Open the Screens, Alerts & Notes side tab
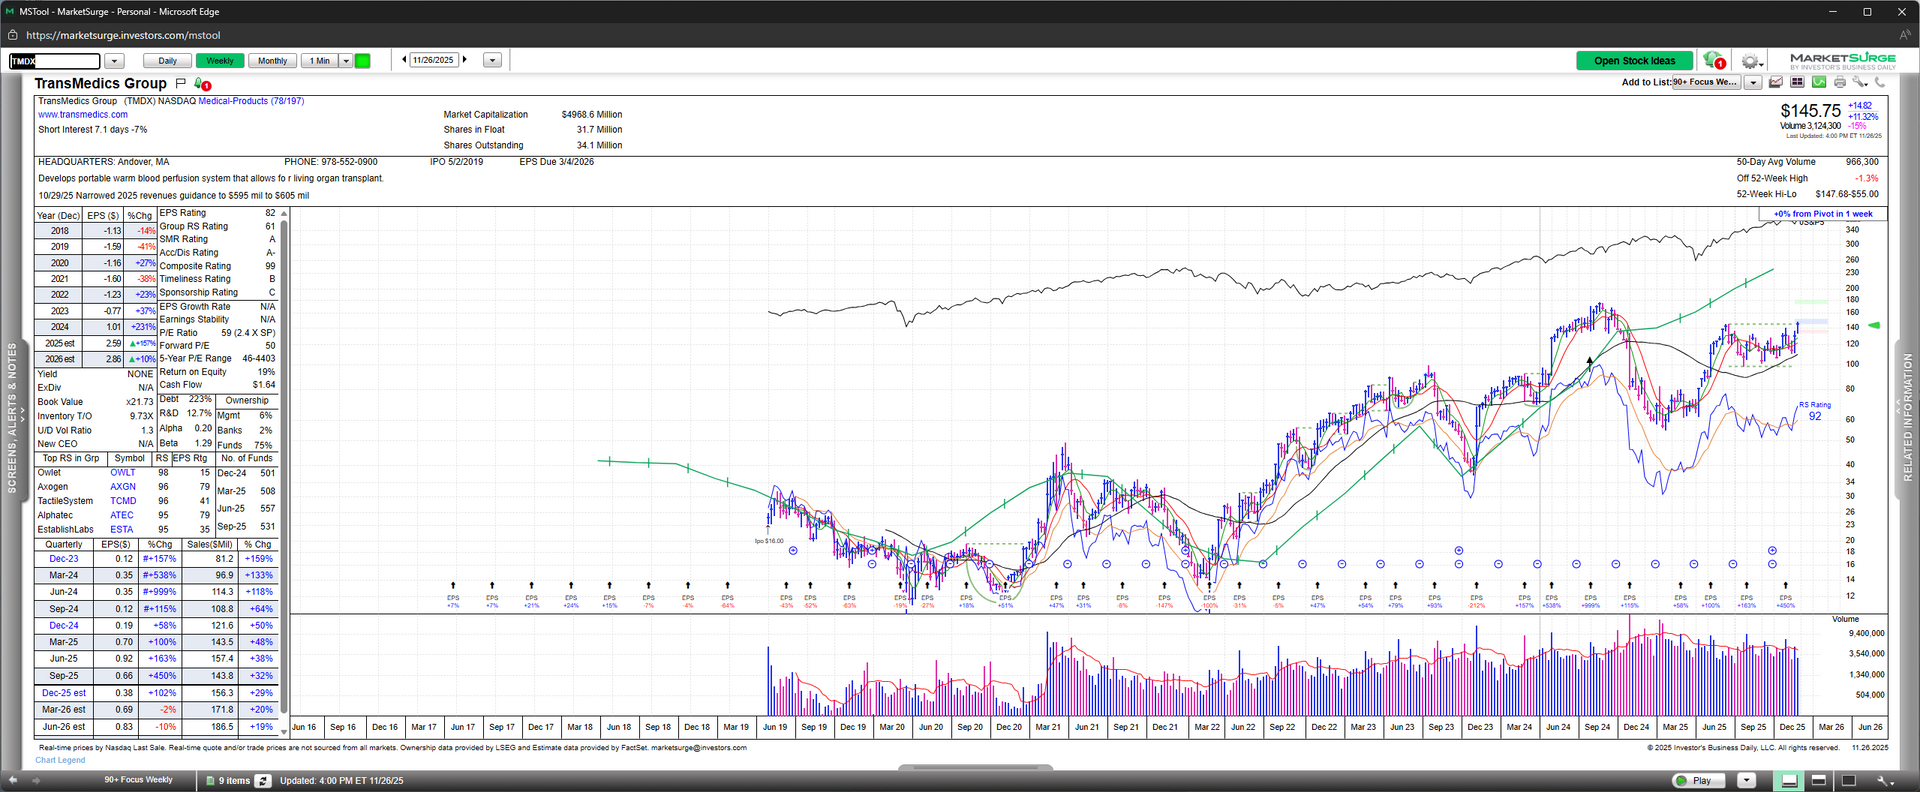The width and height of the screenshot is (1920, 792). tap(12, 418)
